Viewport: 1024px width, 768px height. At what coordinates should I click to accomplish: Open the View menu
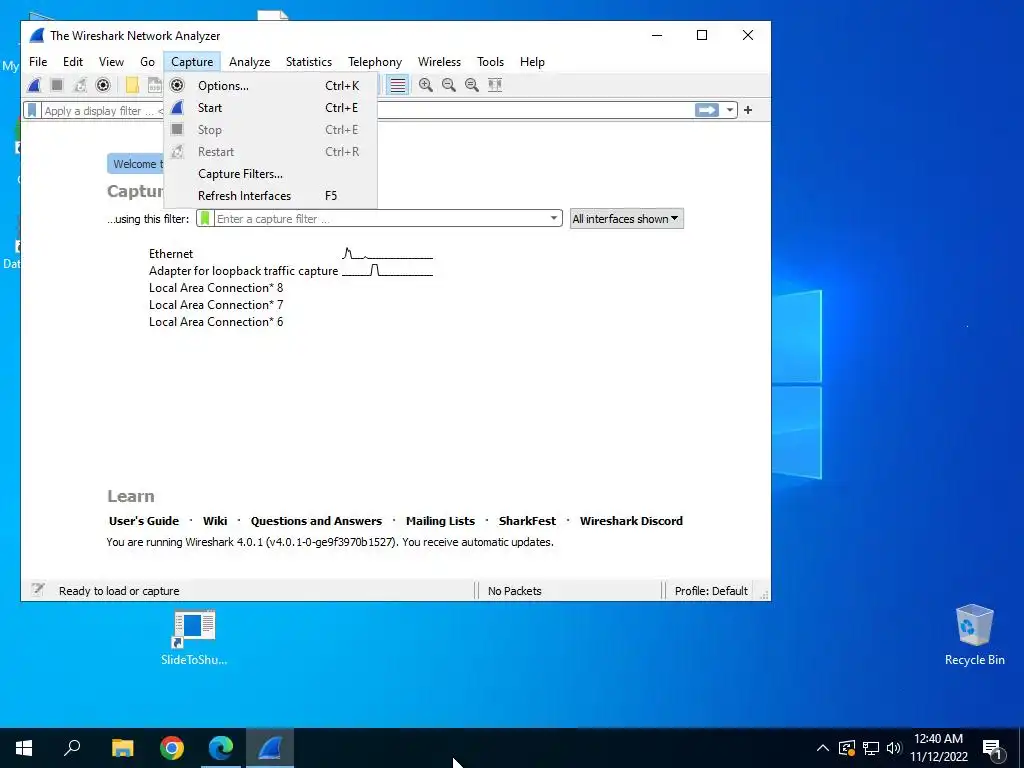pos(111,61)
